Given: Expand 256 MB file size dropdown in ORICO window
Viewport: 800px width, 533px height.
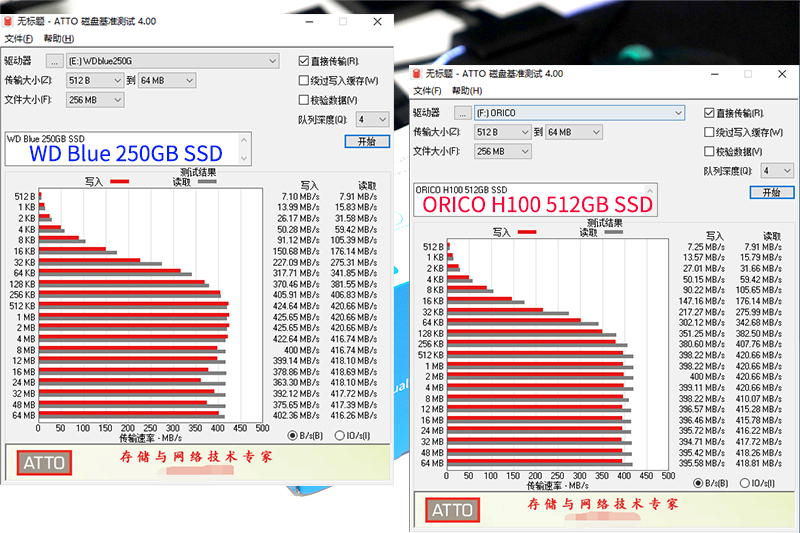Looking at the screenshot, I should coord(503,151).
